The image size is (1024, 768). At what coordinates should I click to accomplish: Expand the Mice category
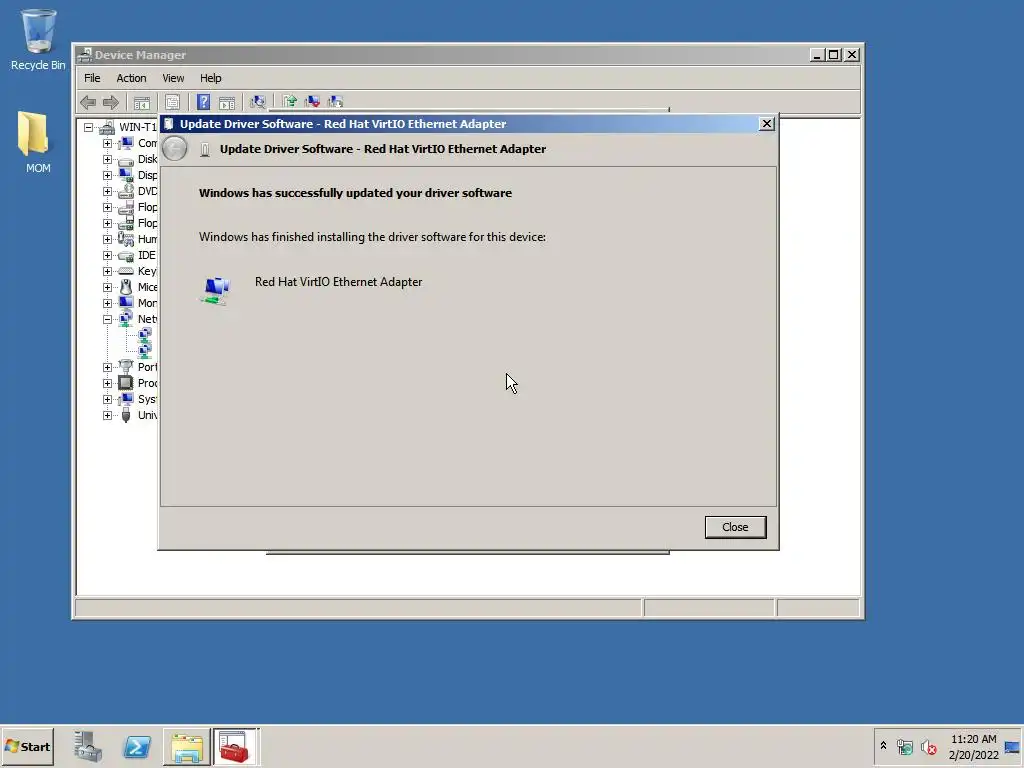(107, 287)
